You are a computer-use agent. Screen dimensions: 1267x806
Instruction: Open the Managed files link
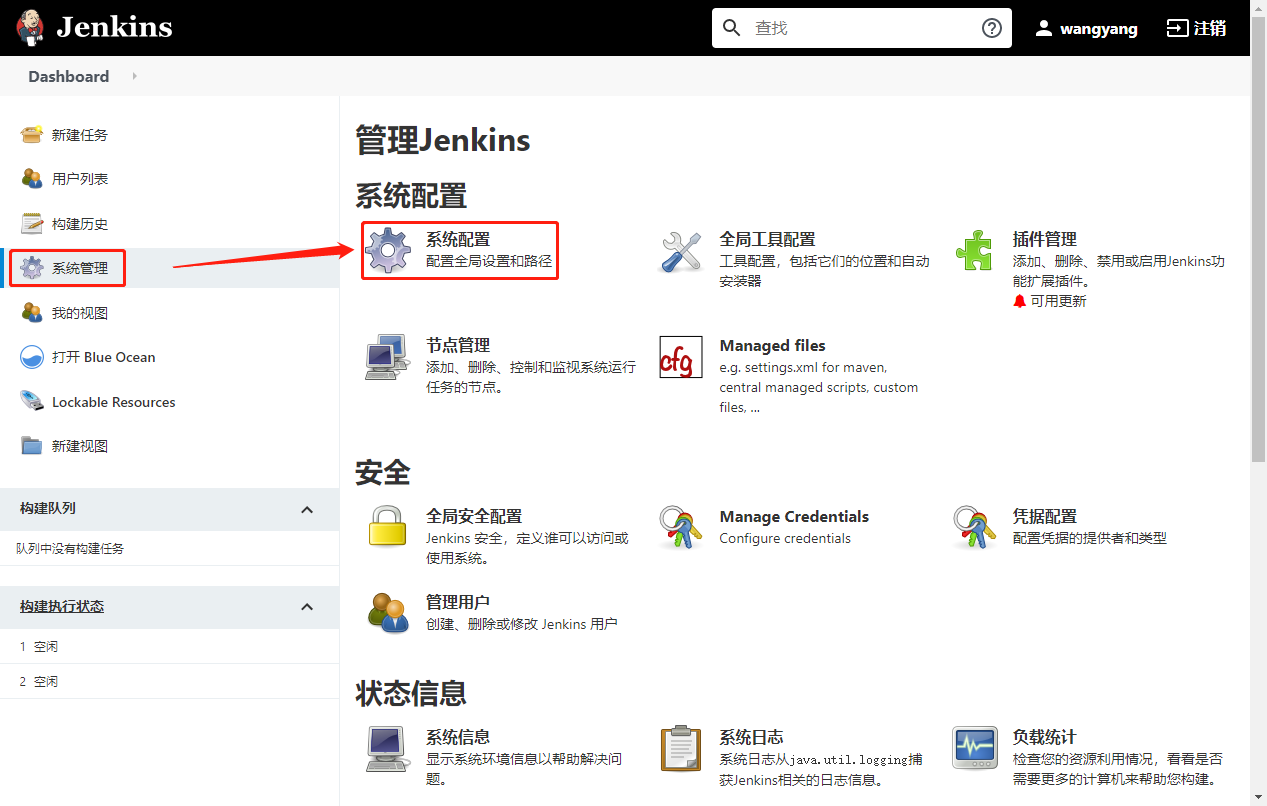point(773,346)
